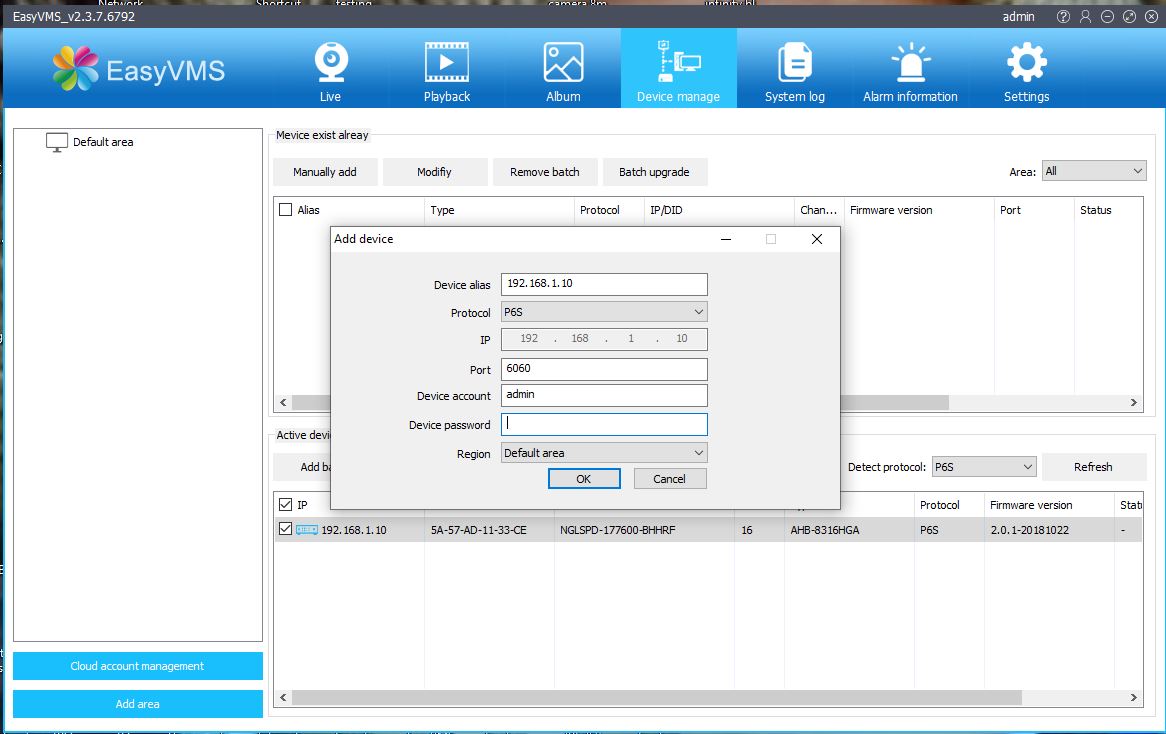
Task: Click the EasyVMS flower logo
Action: [76, 69]
